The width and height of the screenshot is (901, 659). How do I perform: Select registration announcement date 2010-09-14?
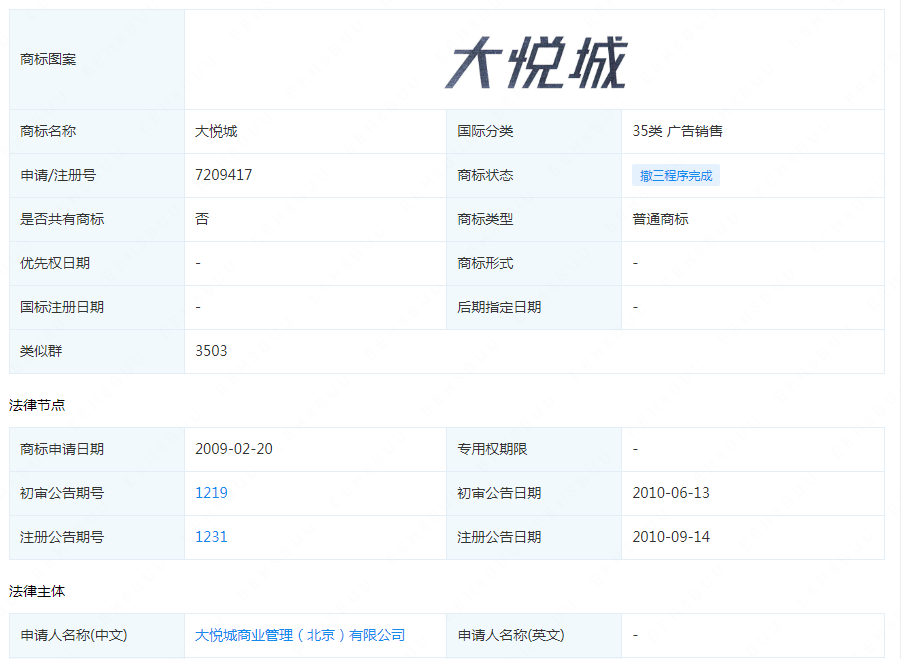[671, 537]
